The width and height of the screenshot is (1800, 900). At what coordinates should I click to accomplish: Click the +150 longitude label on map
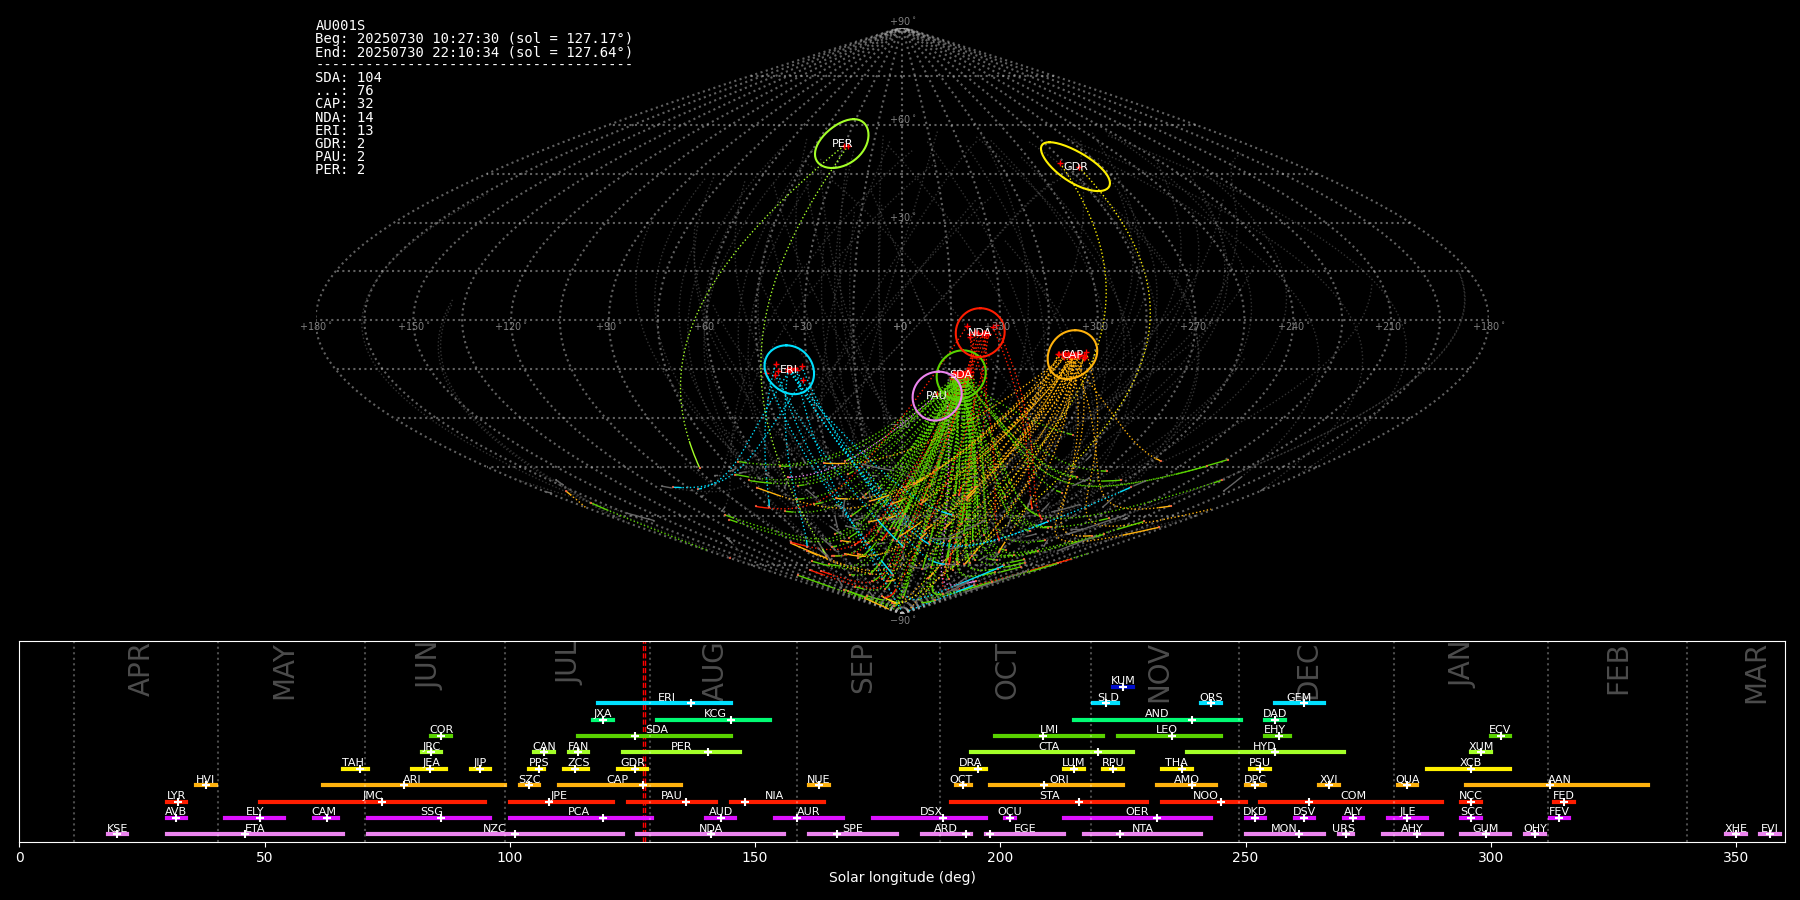(x=411, y=327)
